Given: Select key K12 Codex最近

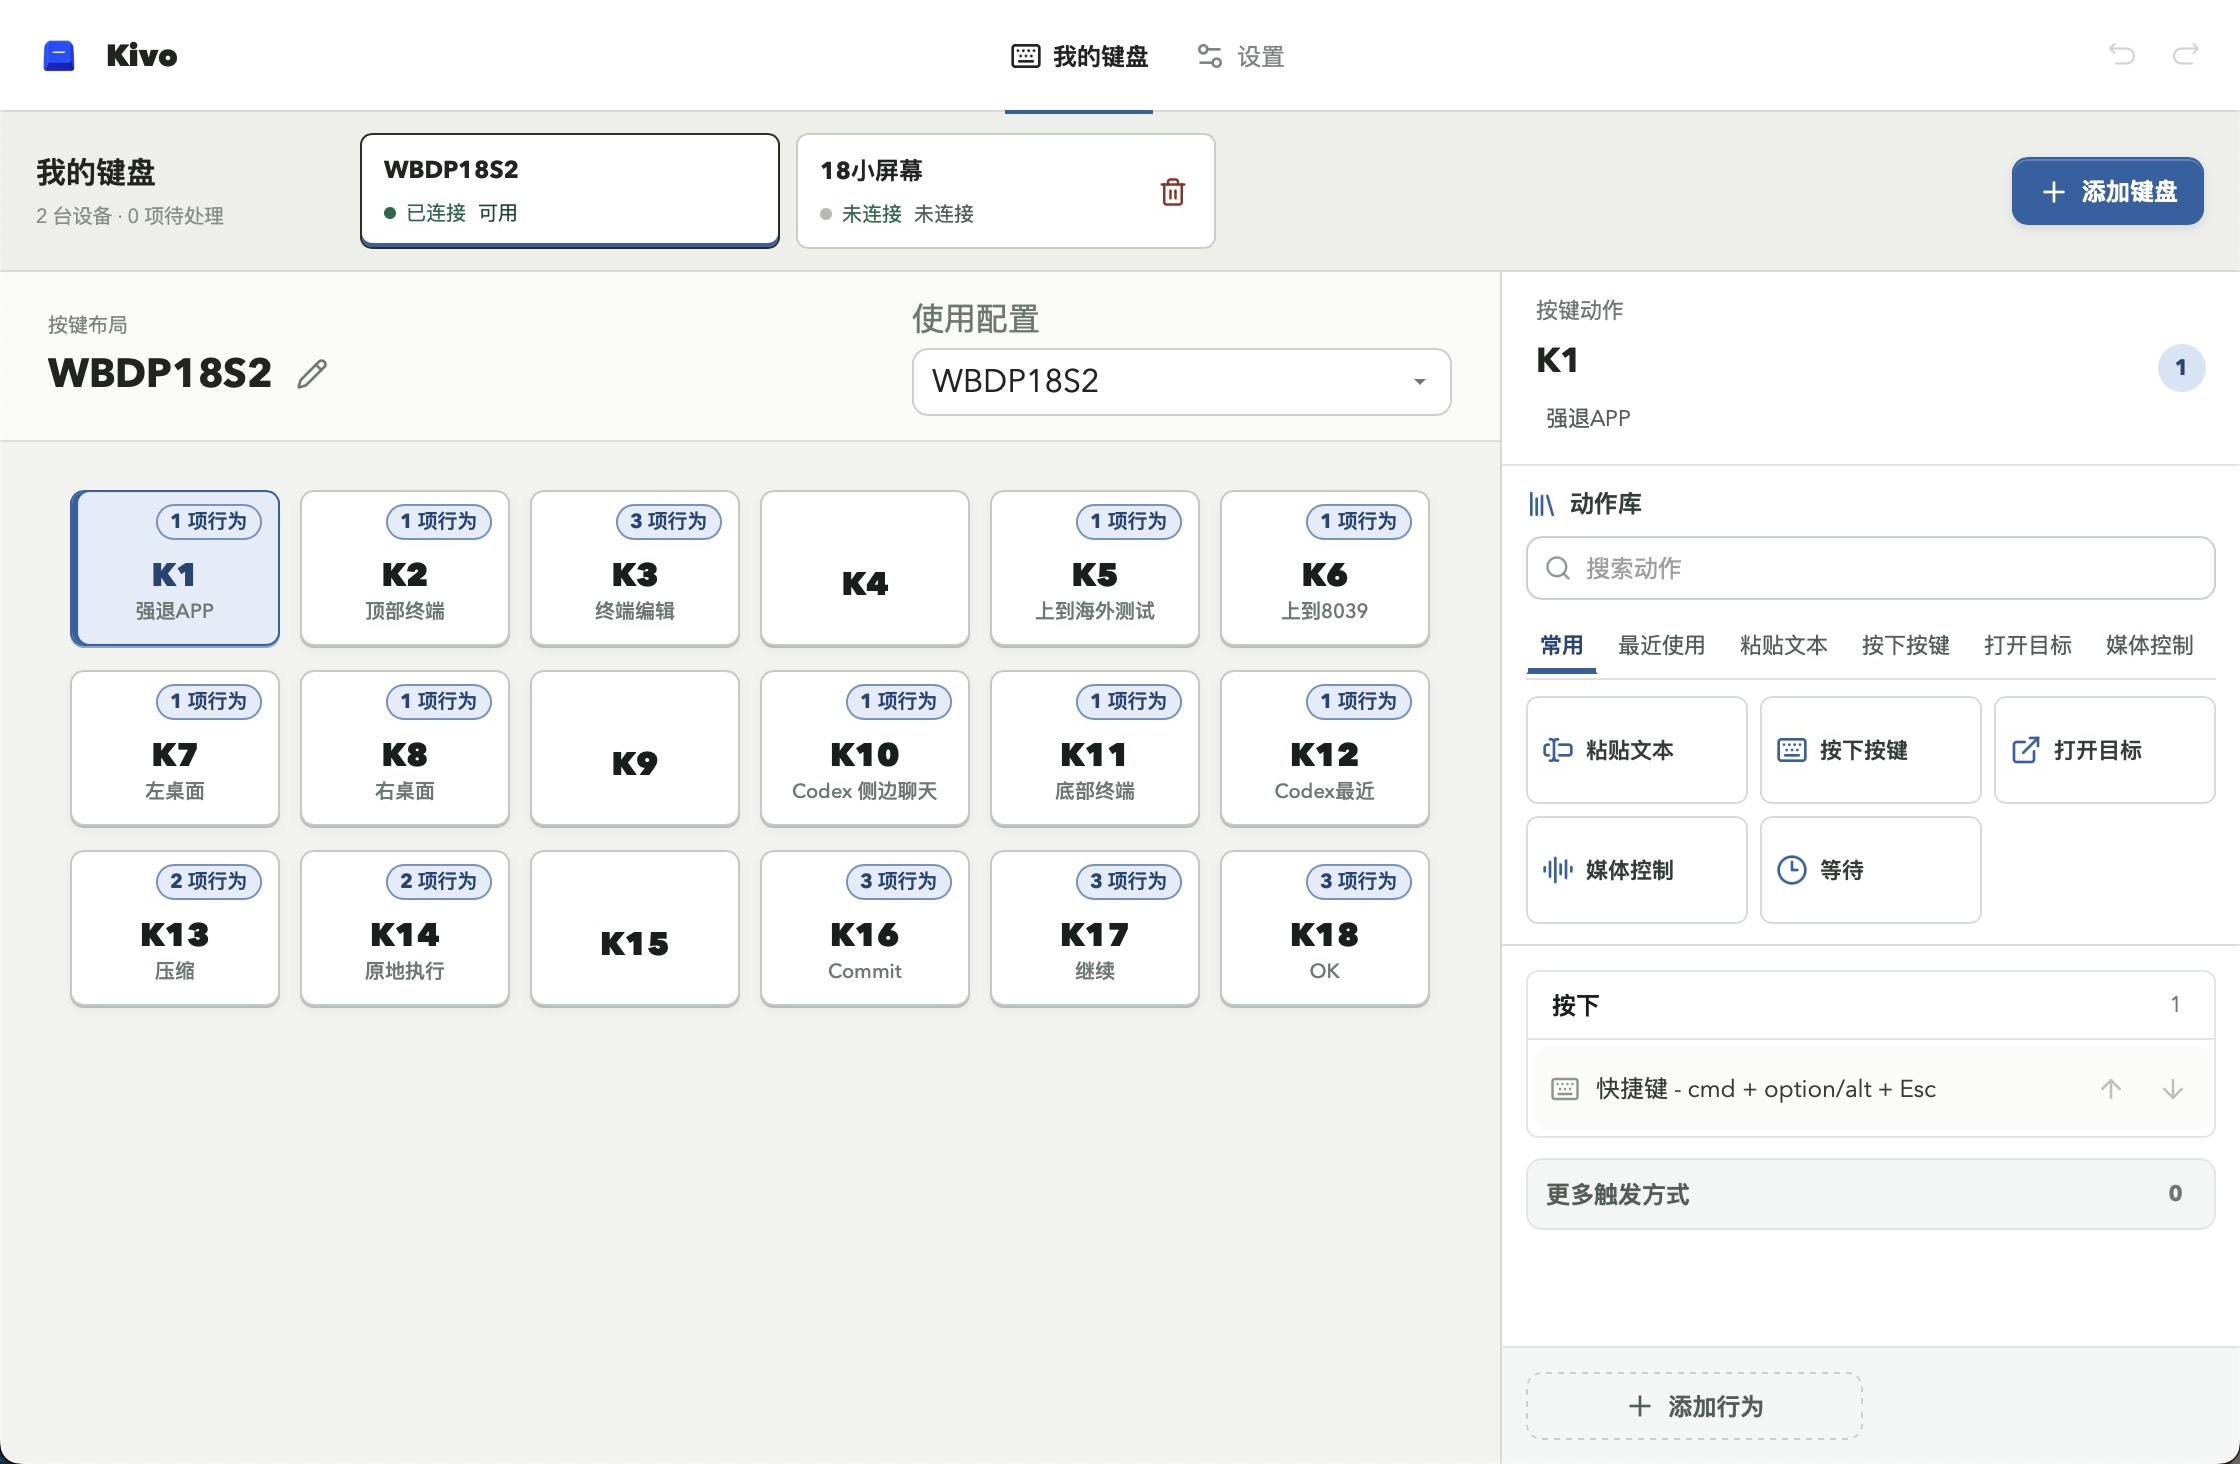Looking at the screenshot, I should 1324,748.
